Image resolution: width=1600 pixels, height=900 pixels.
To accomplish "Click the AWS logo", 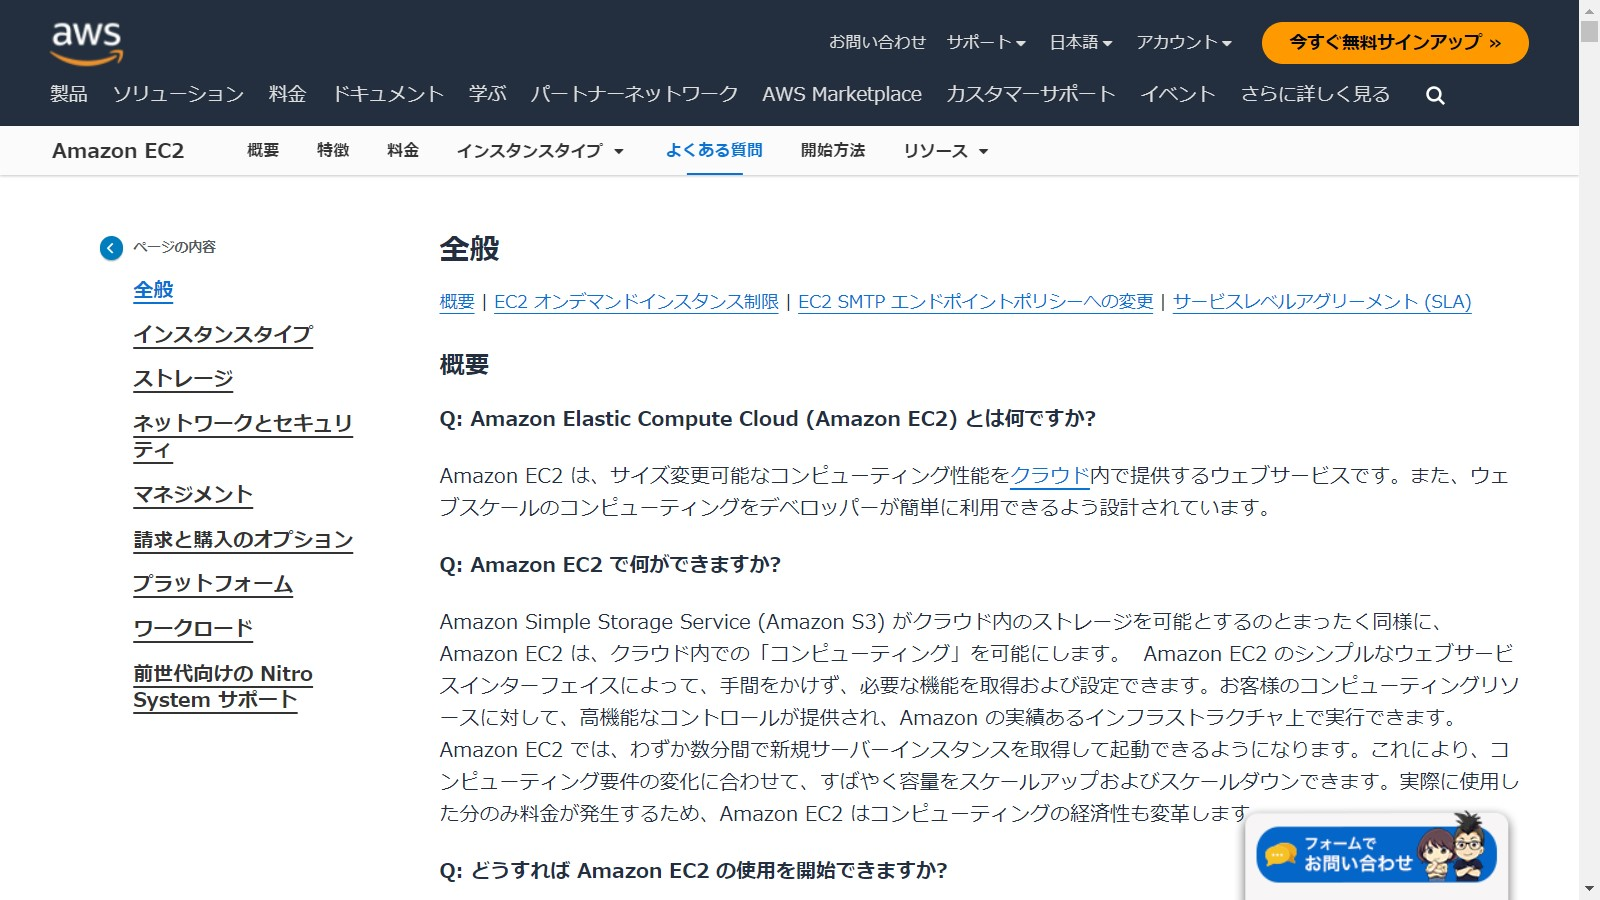I will click(x=87, y=43).
